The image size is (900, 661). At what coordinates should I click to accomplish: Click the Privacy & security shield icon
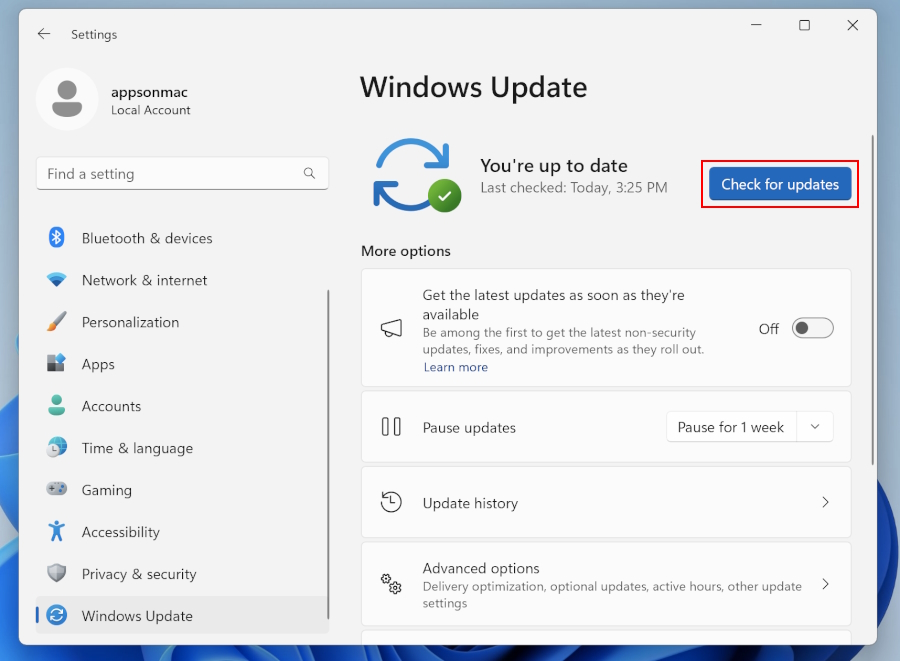[x=57, y=574]
